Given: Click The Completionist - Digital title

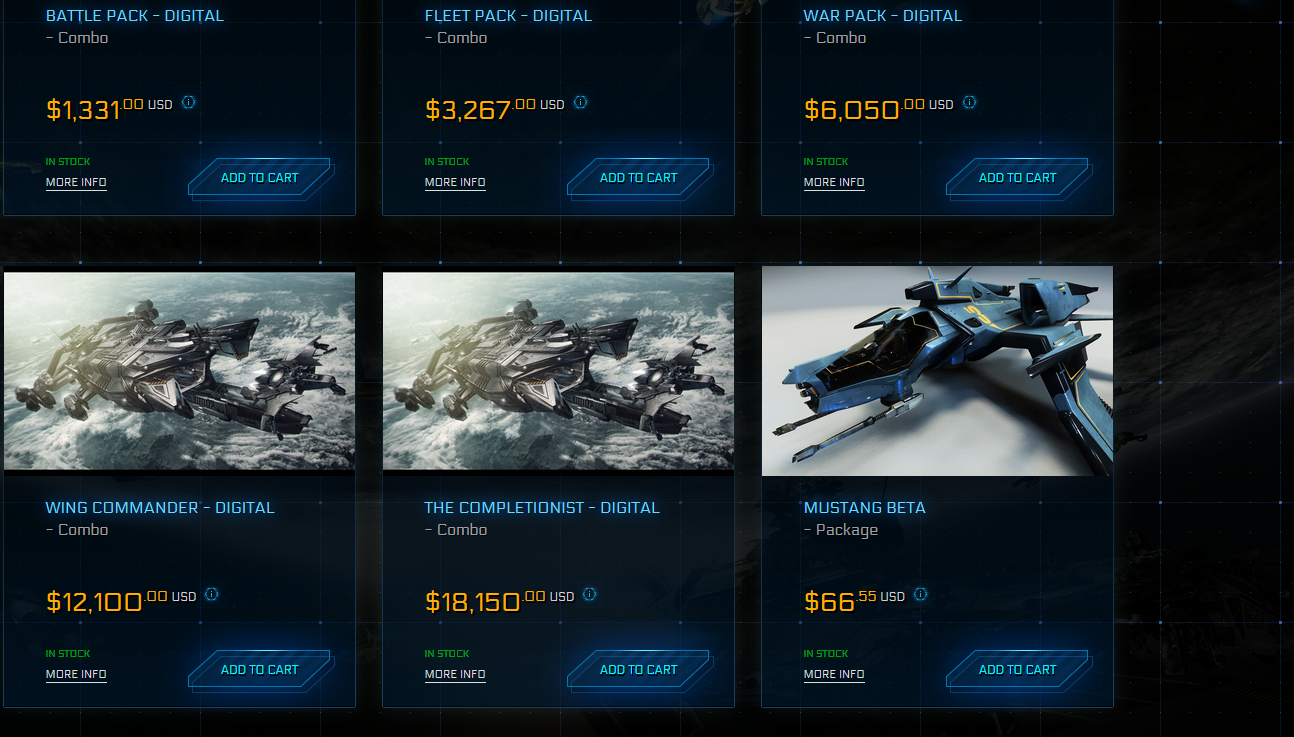Looking at the screenshot, I should pos(542,508).
